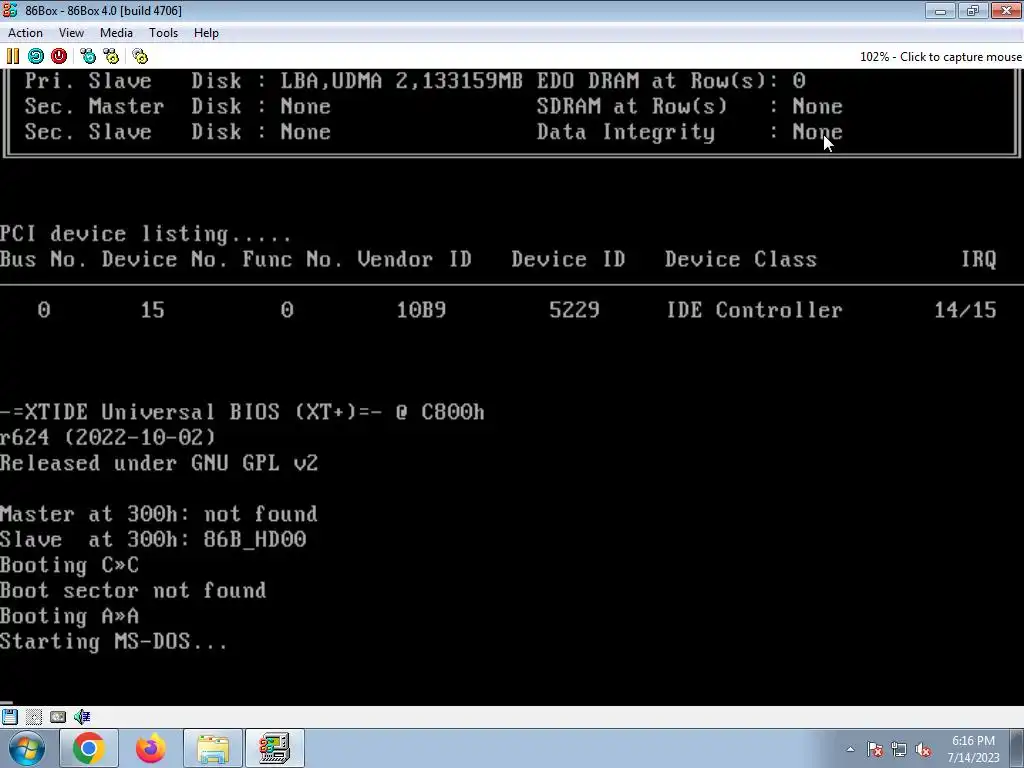
Task: Click the 'Booting C»C' line
Action: click(69, 565)
